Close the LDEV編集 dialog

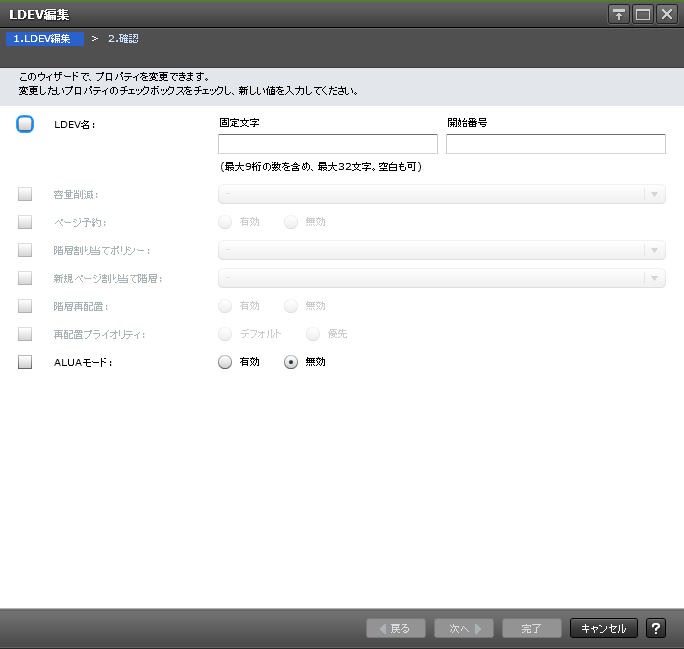pyautogui.click(x=666, y=14)
